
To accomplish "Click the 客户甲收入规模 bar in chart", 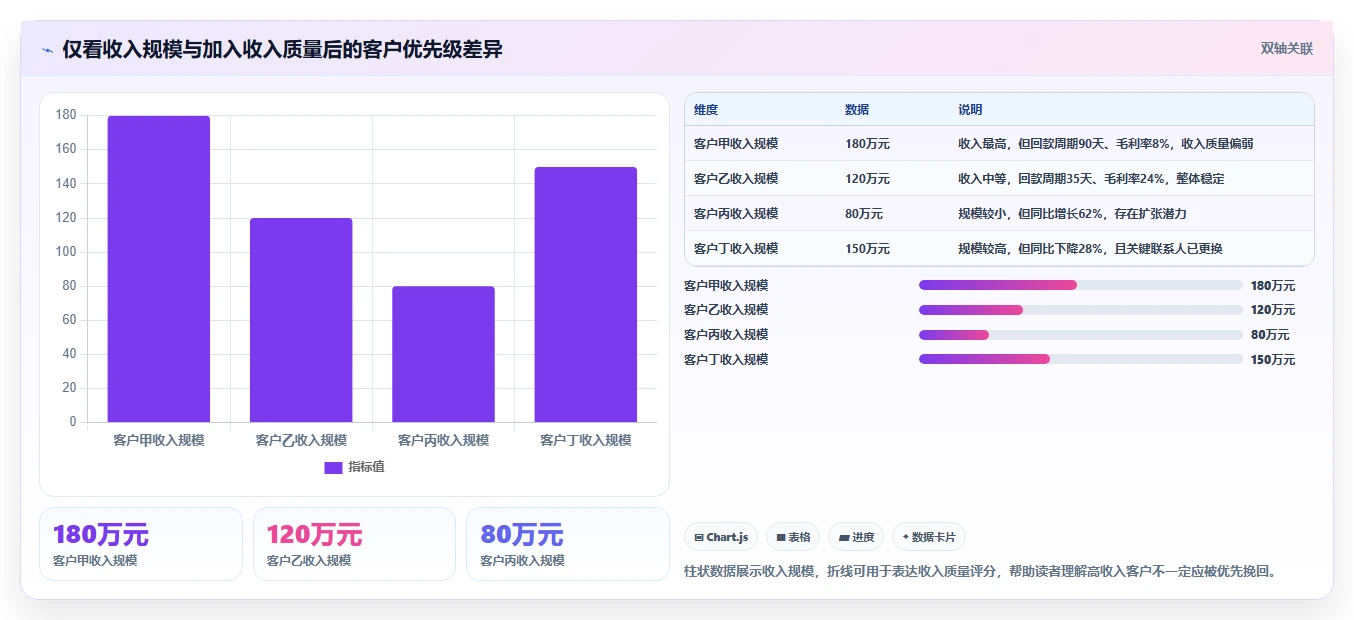I will [159, 269].
